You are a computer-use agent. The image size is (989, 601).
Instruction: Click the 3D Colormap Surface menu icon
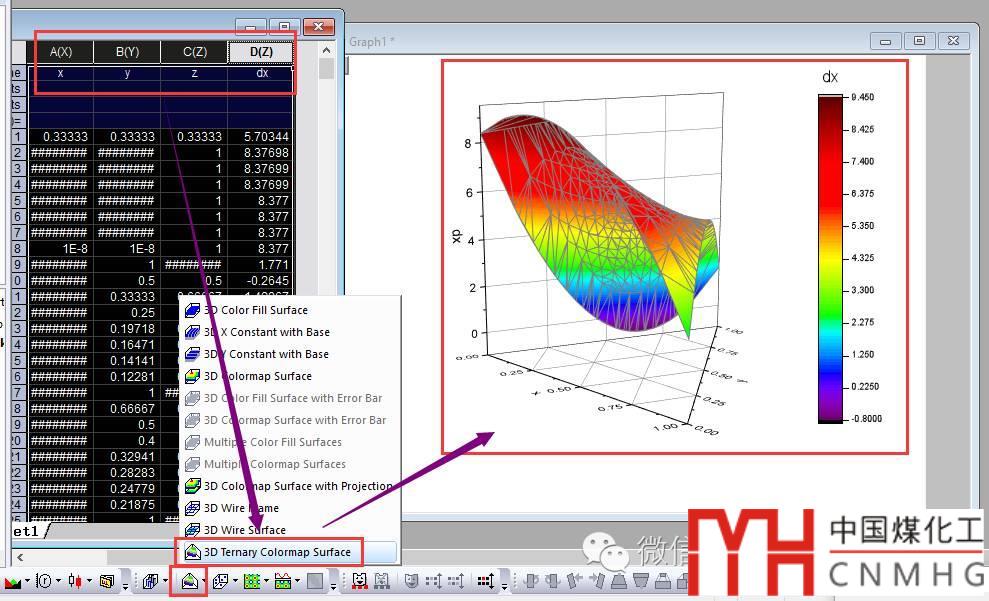[x=194, y=376]
